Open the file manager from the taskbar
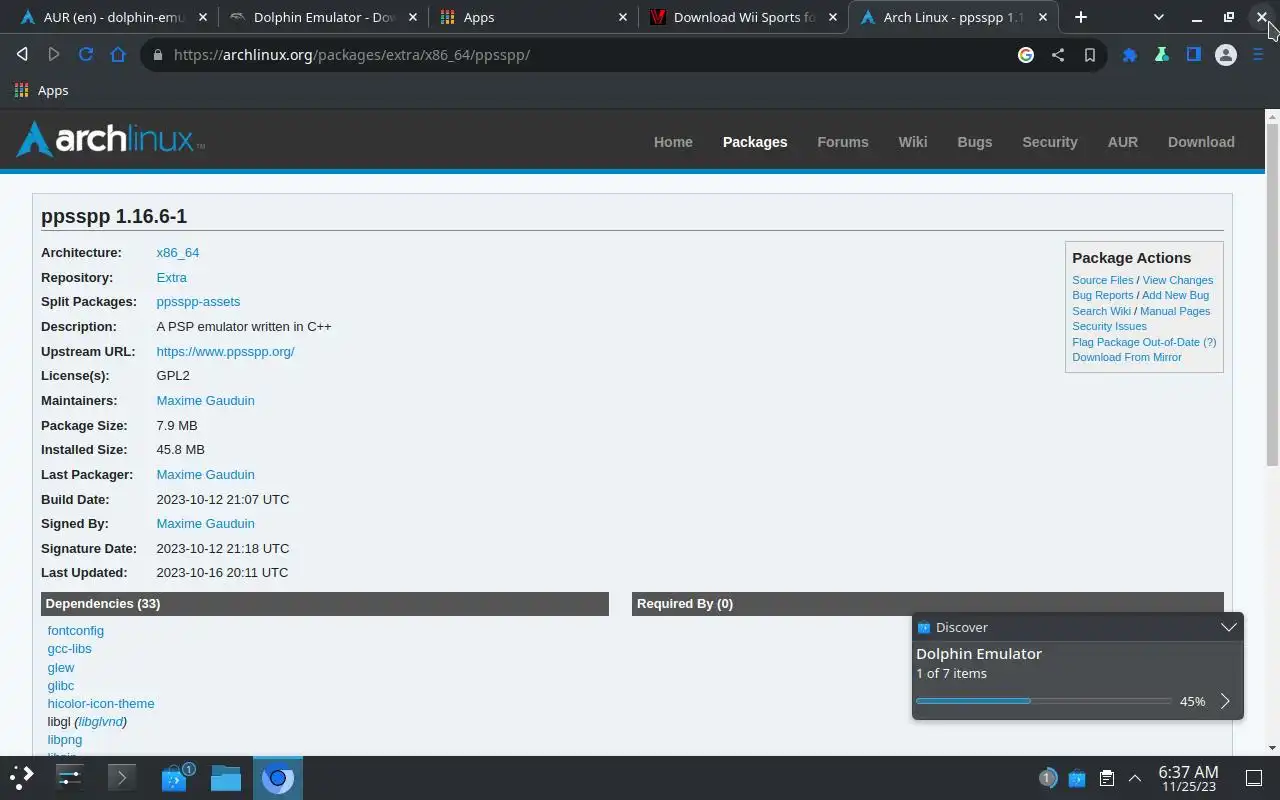Screen dimensions: 1280x800 point(226,777)
